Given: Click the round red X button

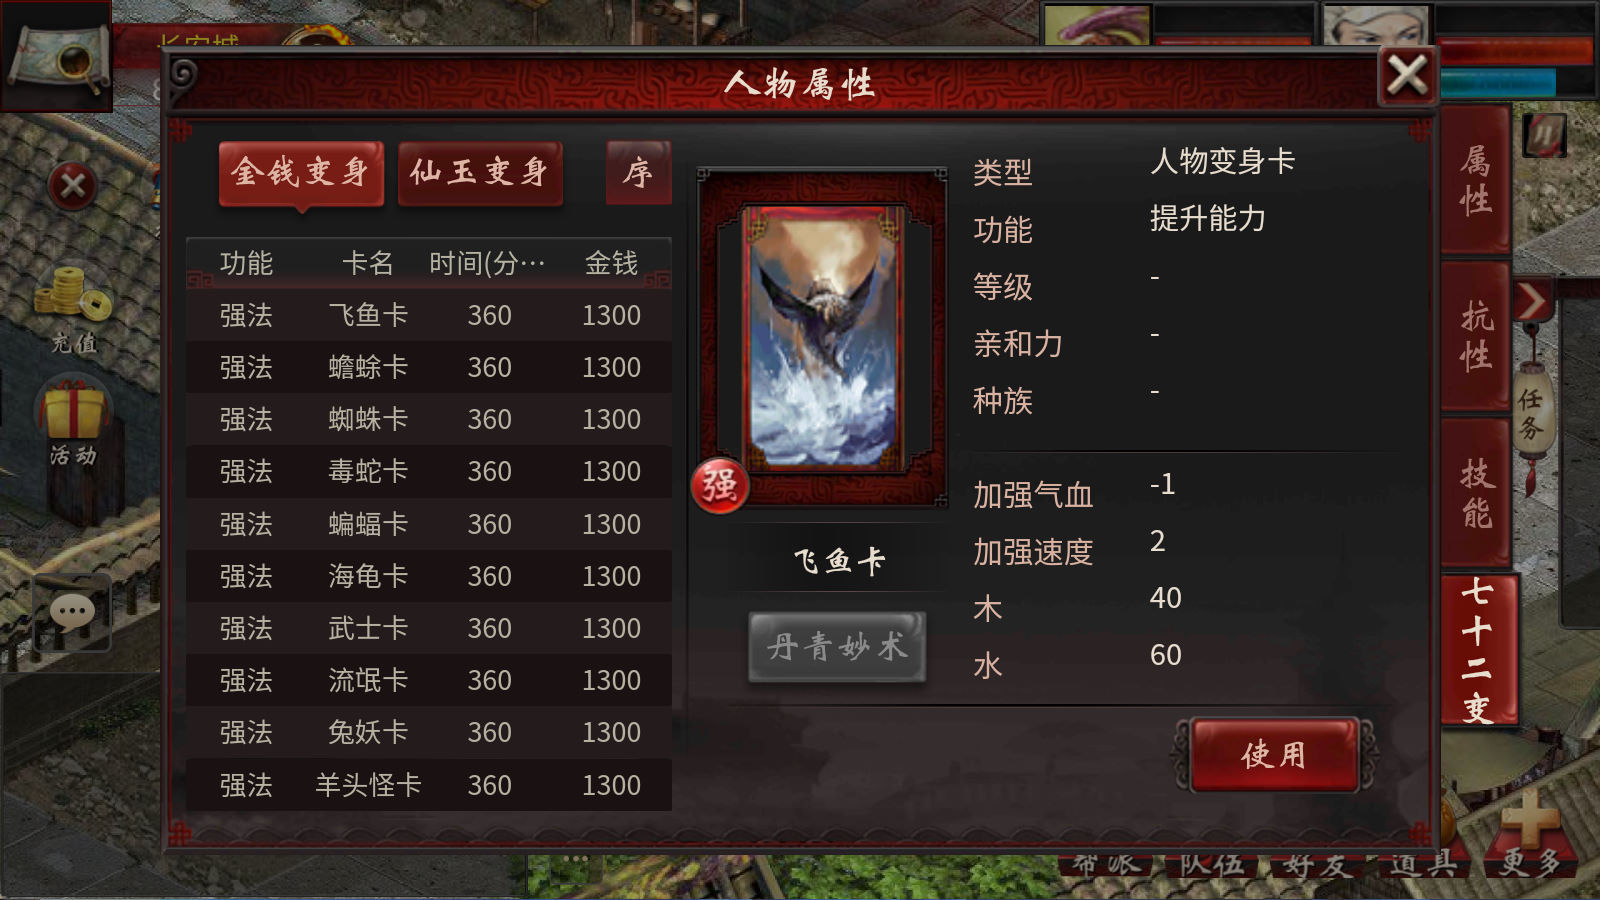Looking at the screenshot, I should [x=73, y=185].
